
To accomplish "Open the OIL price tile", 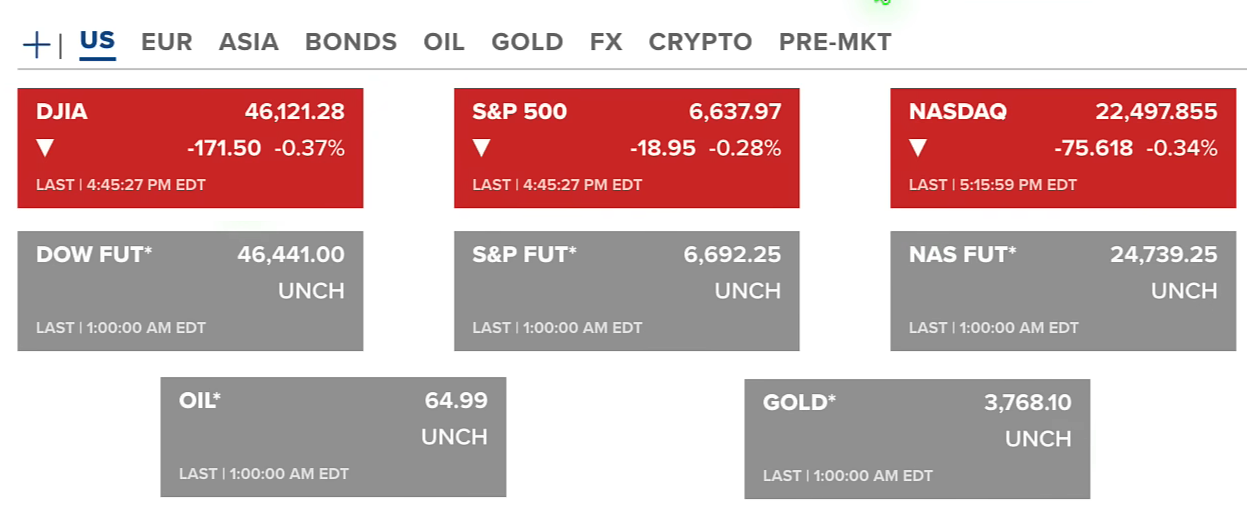I will tap(333, 436).
